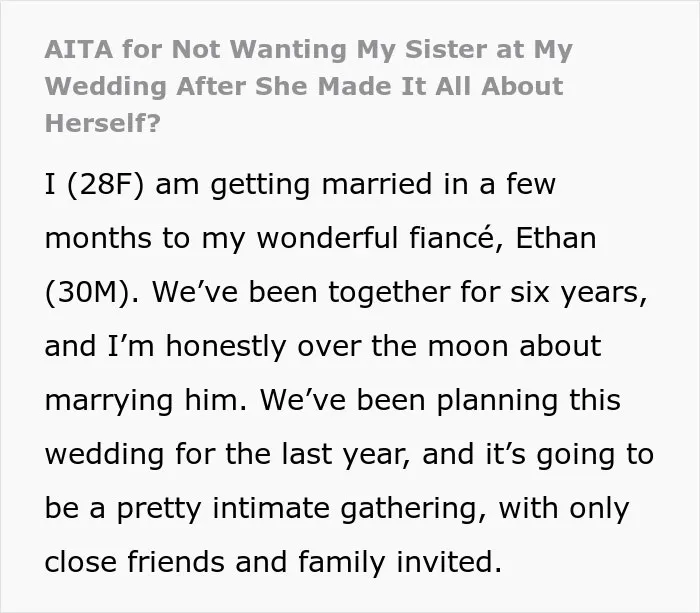Click the '(30M)' age tag
700x613 pixels.
coord(88,292)
